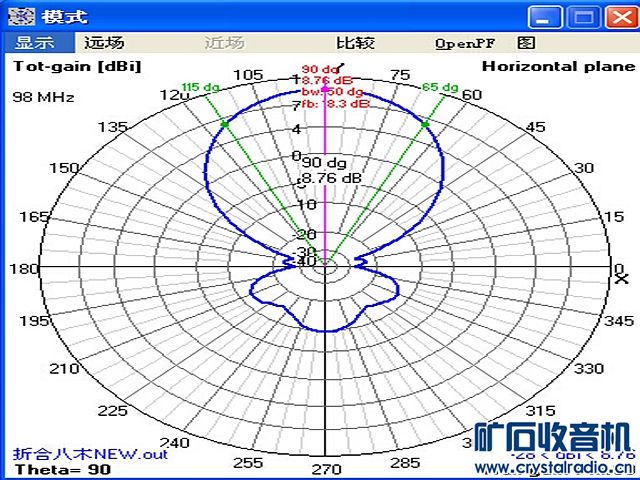Viewport: 640px width, 480px height.
Task: Click the -20 dB ring label
Action: [x=305, y=234]
